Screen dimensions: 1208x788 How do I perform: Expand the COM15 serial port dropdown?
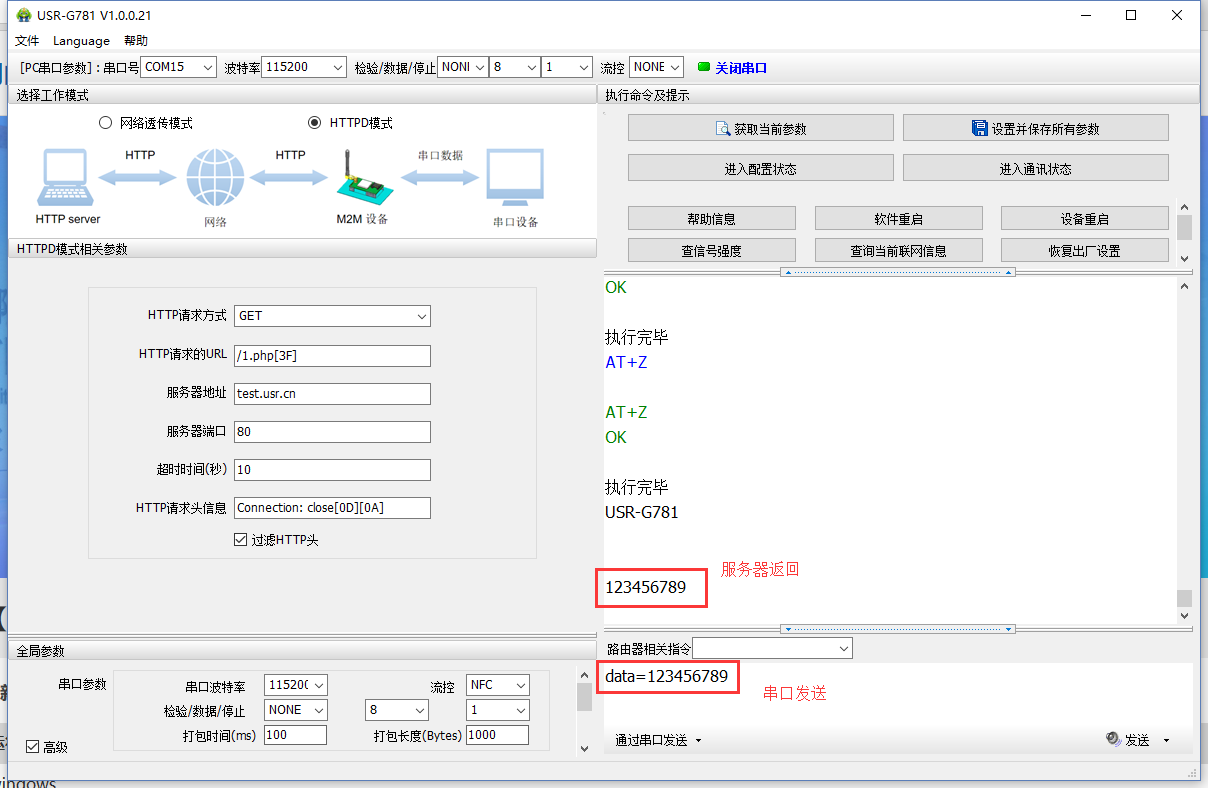coord(207,67)
